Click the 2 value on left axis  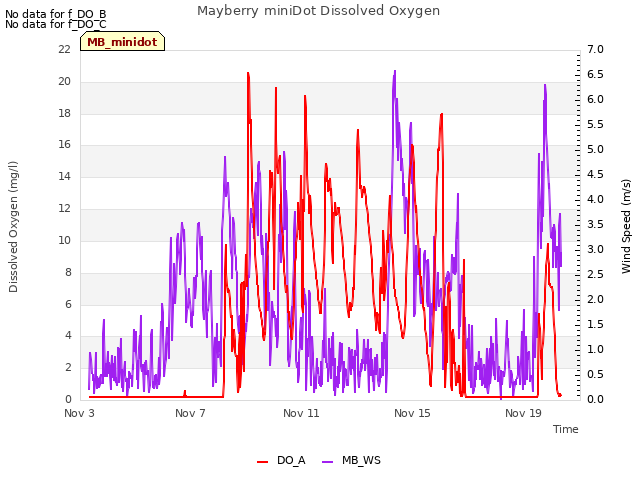pyautogui.click(x=68, y=367)
